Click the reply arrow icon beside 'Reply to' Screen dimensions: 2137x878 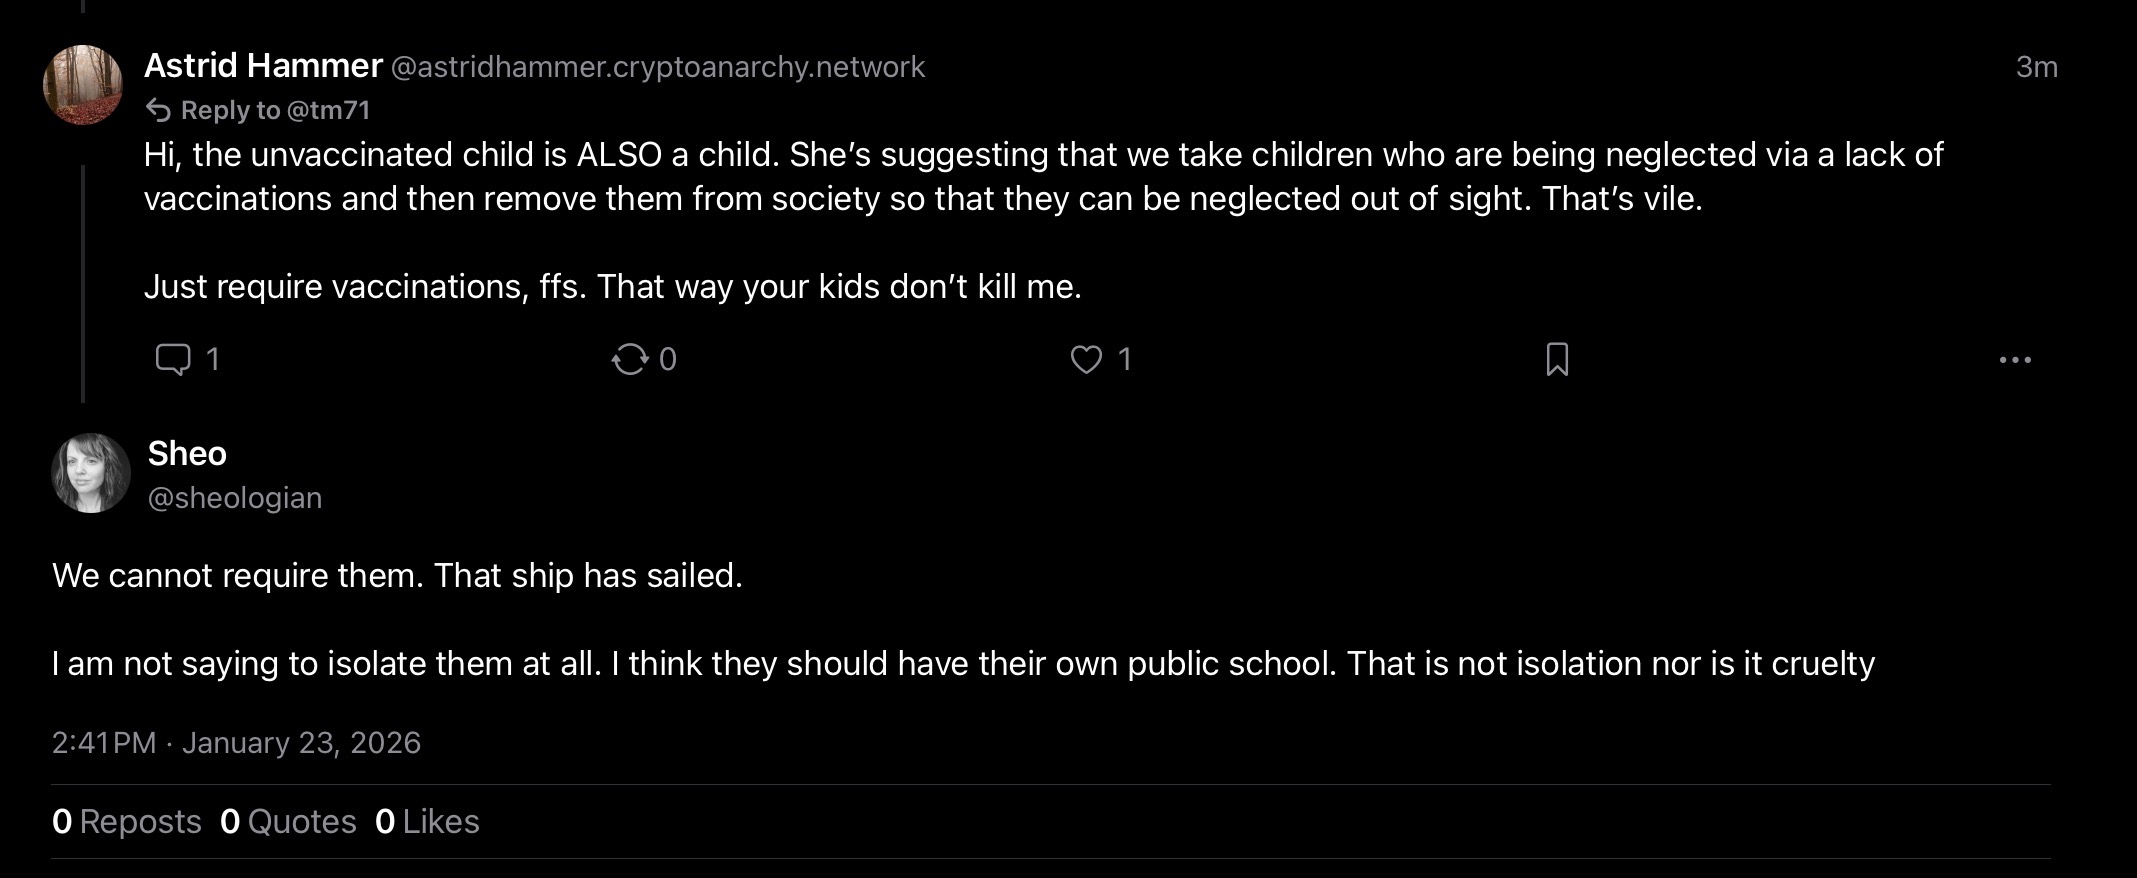(x=158, y=110)
